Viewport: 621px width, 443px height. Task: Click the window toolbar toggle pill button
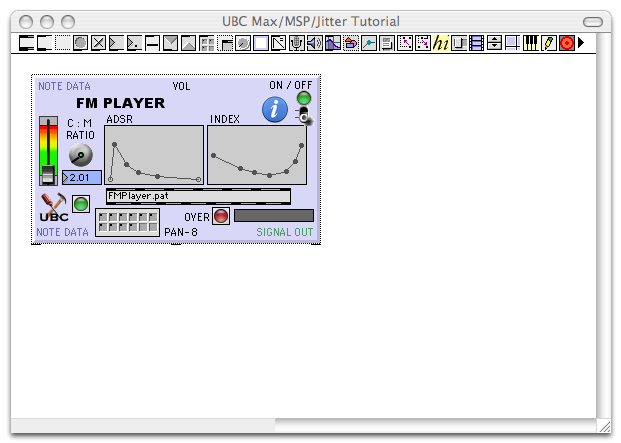tap(592, 22)
